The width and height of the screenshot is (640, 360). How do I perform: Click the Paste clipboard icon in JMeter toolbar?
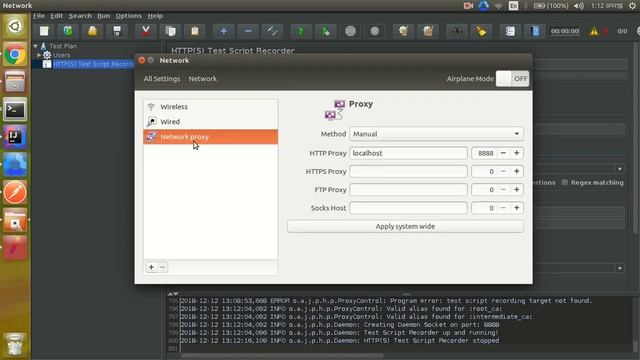(195, 31)
